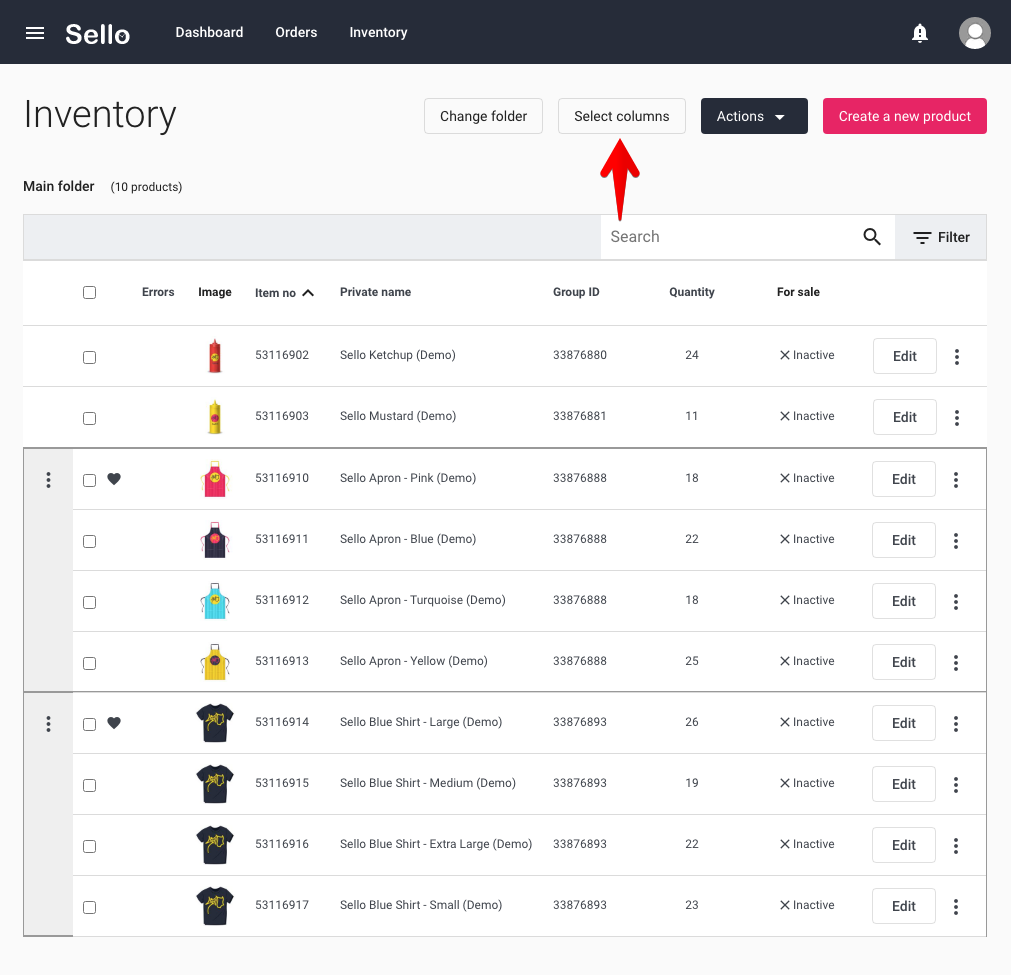Expand the Actions dropdown
1011x975 pixels.
(x=754, y=116)
